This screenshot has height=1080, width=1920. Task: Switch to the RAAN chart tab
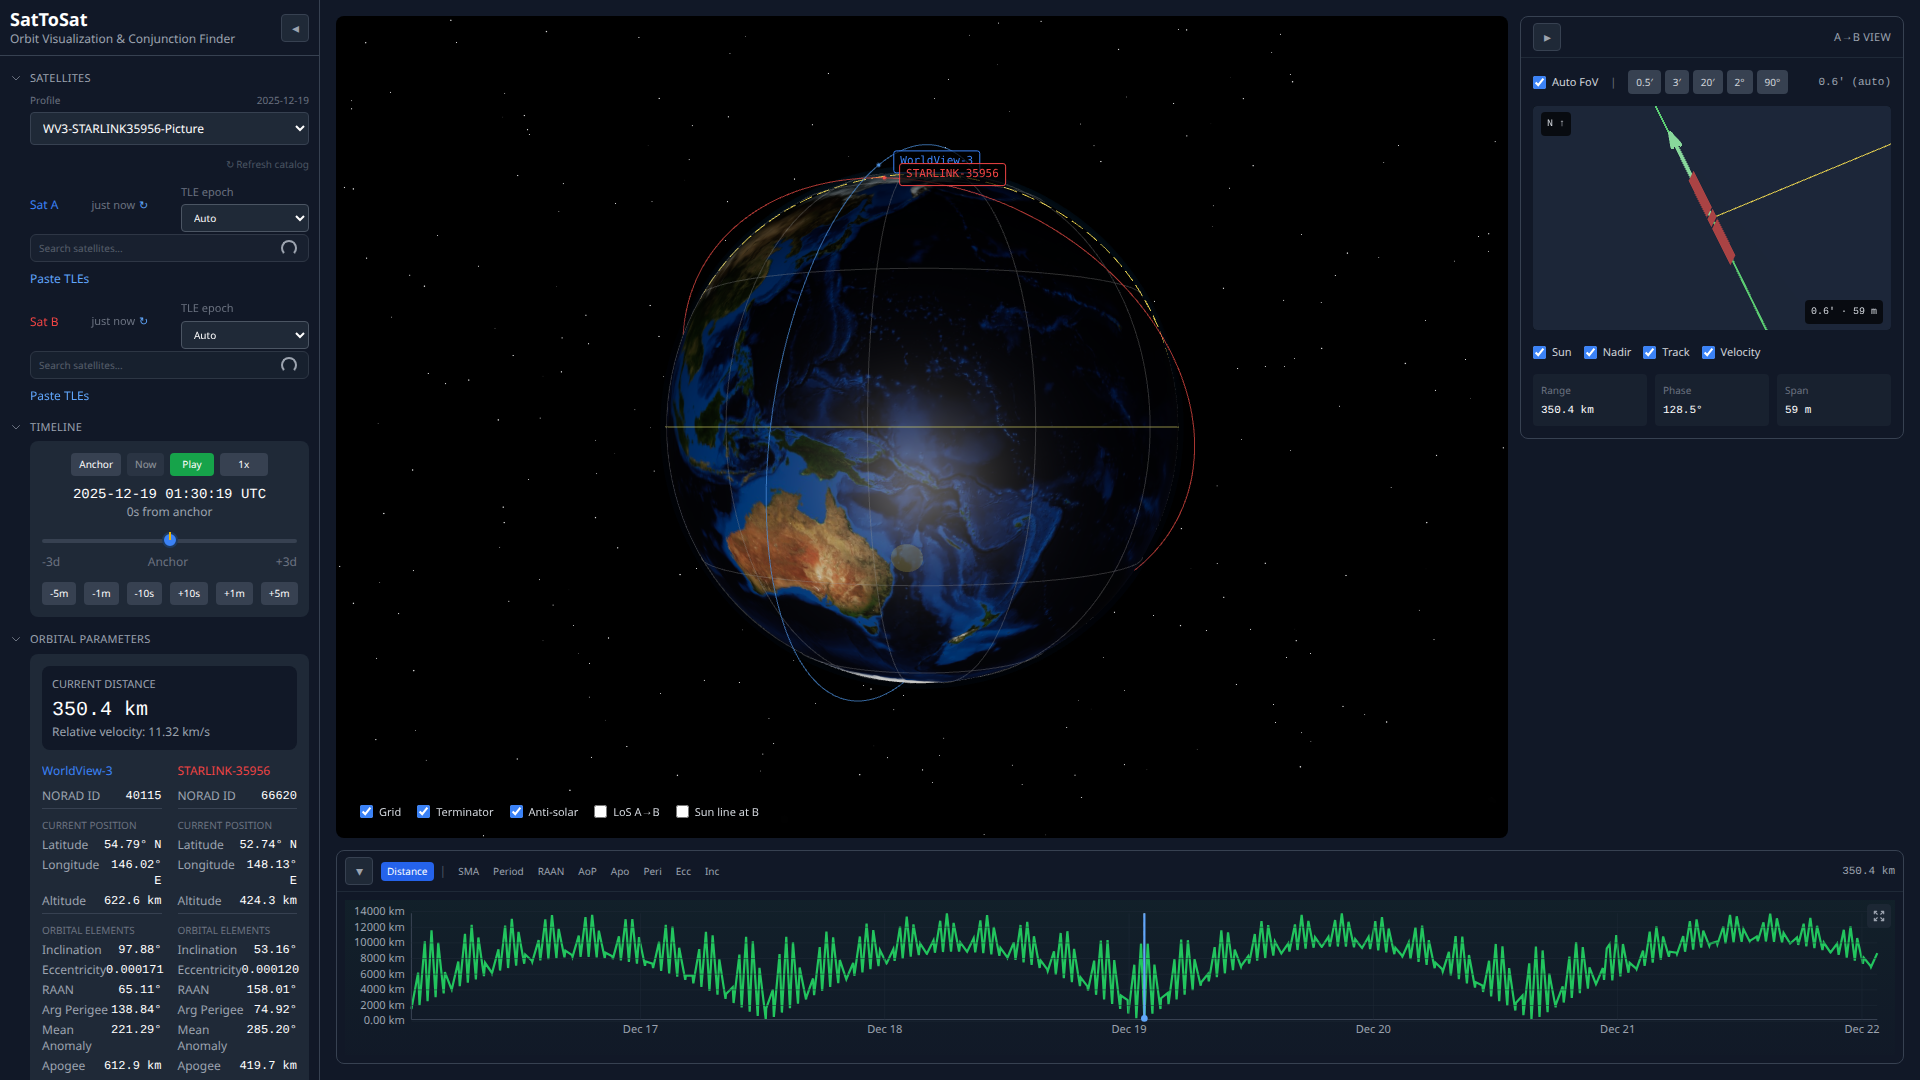point(551,871)
